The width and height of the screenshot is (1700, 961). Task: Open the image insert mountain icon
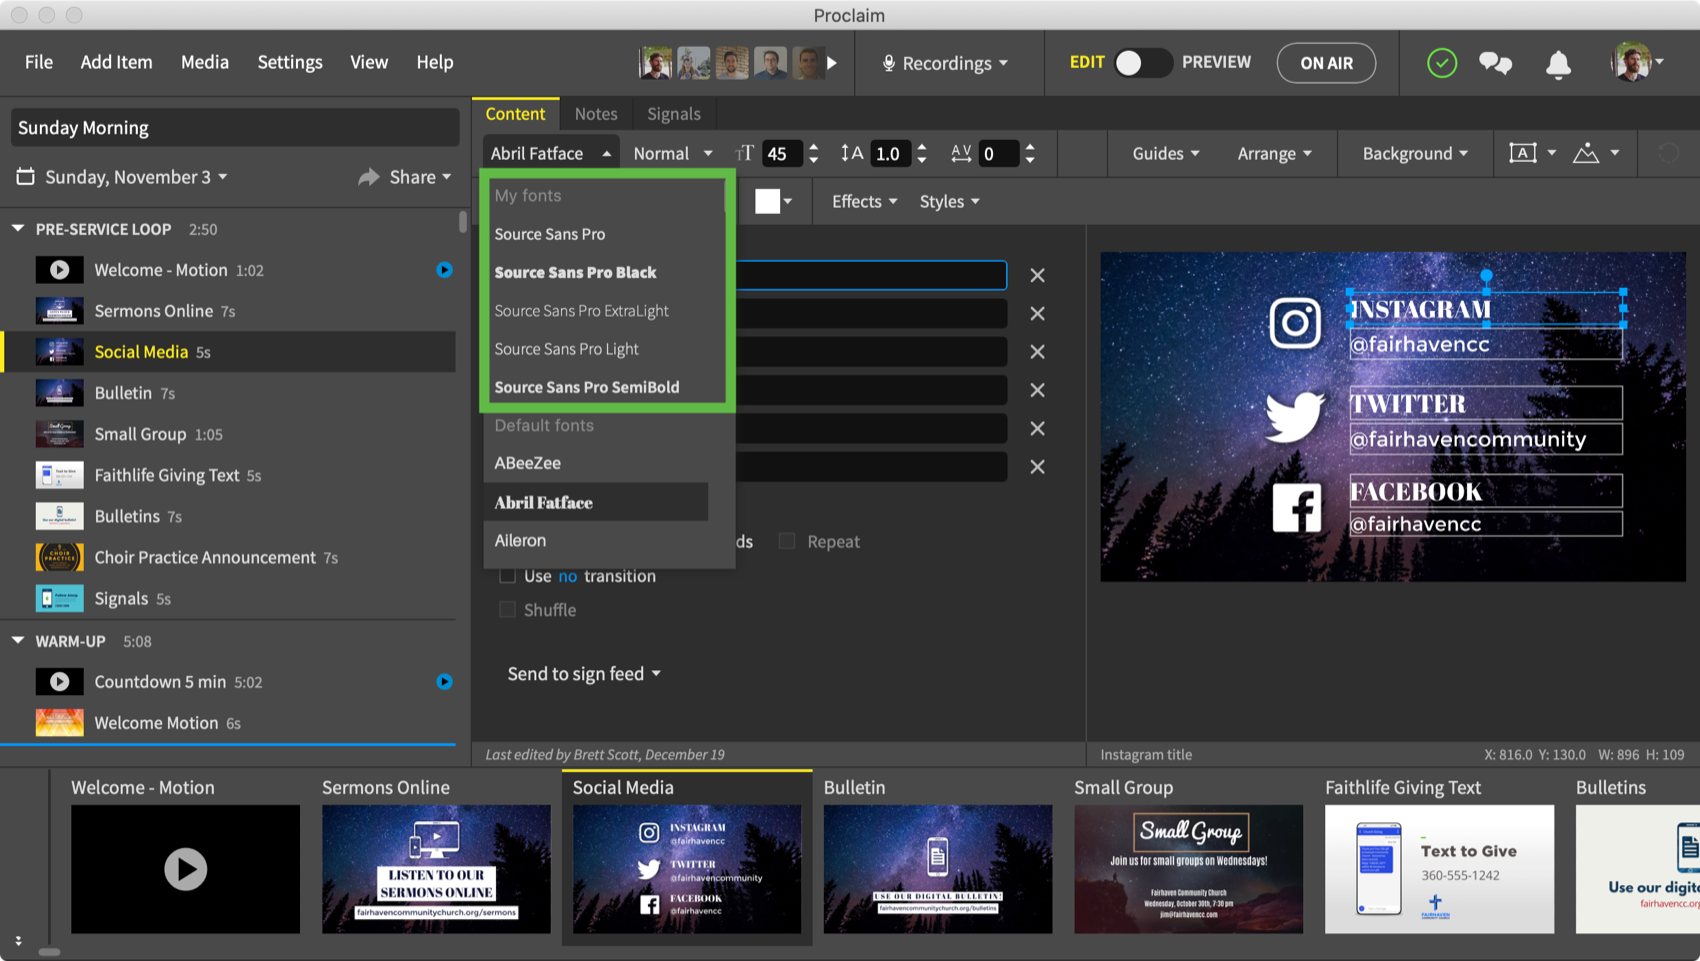pos(1586,153)
